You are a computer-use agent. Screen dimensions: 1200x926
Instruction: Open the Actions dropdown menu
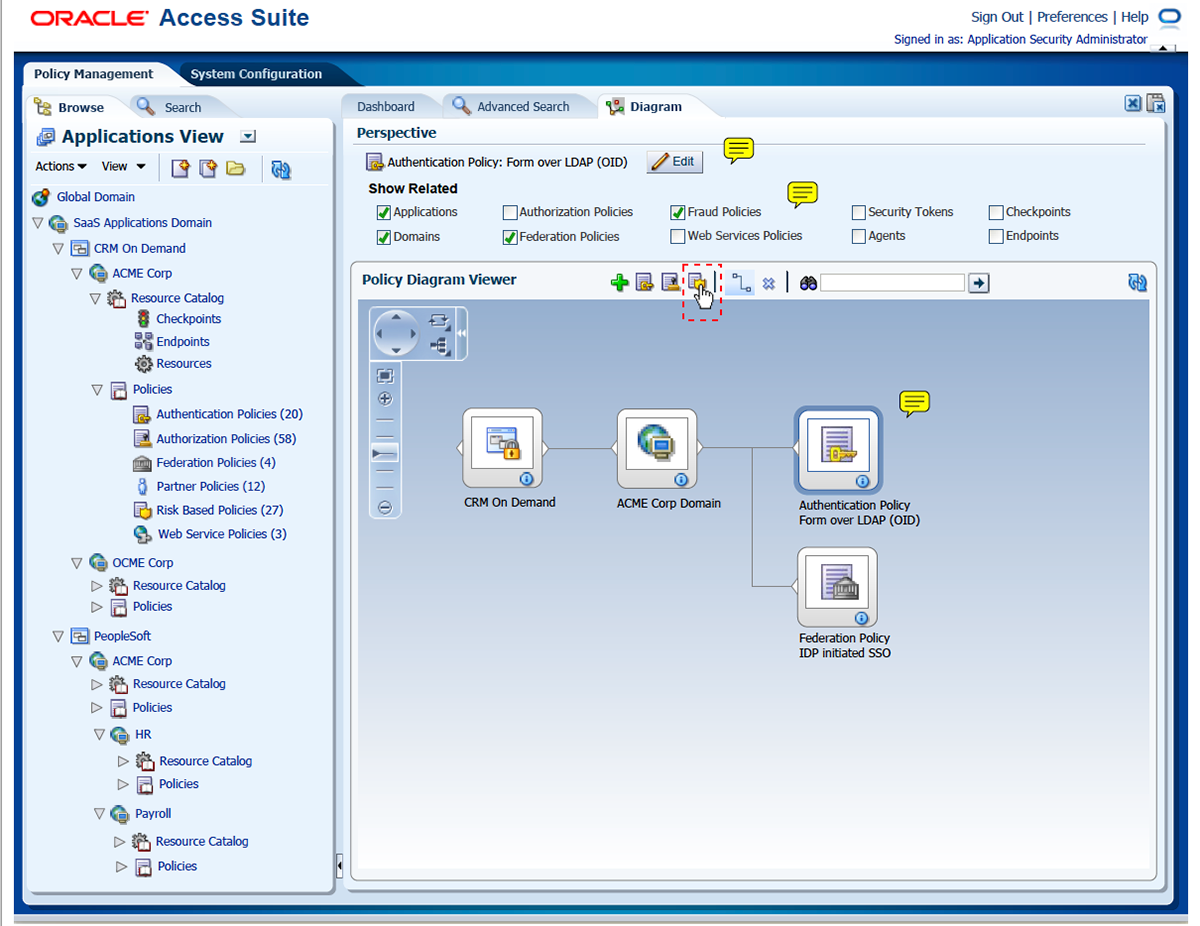tap(61, 166)
